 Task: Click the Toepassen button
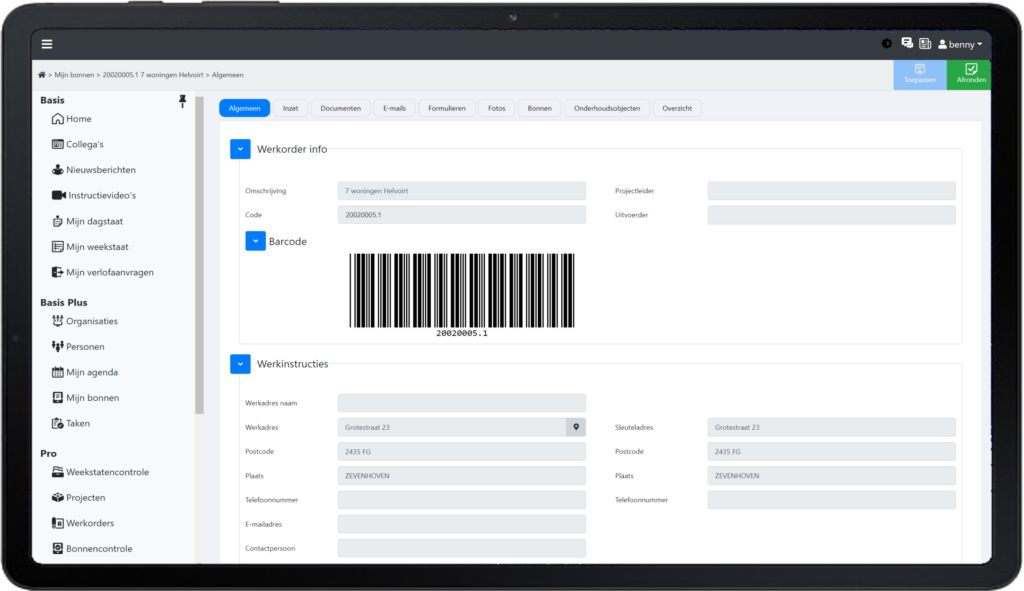coord(920,74)
